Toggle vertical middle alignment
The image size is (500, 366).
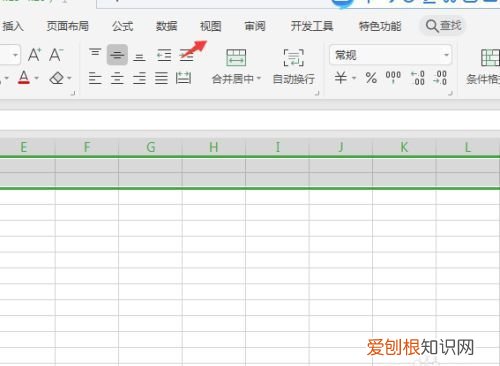coord(117,55)
